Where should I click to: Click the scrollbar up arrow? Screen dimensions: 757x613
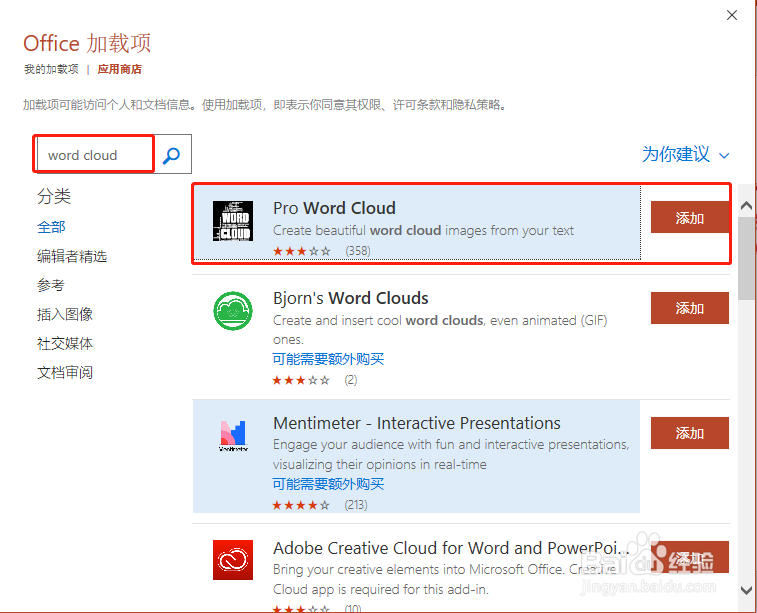pyautogui.click(x=746, y=206)
